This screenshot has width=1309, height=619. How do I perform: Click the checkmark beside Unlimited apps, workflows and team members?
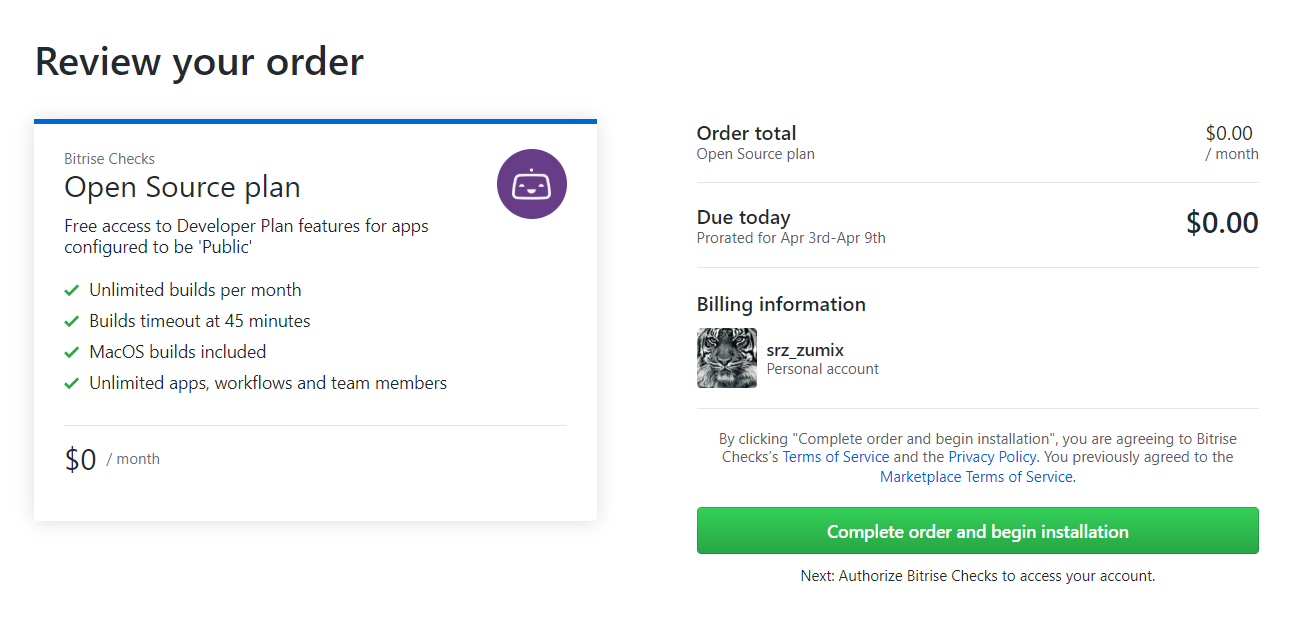click(71, 383)
